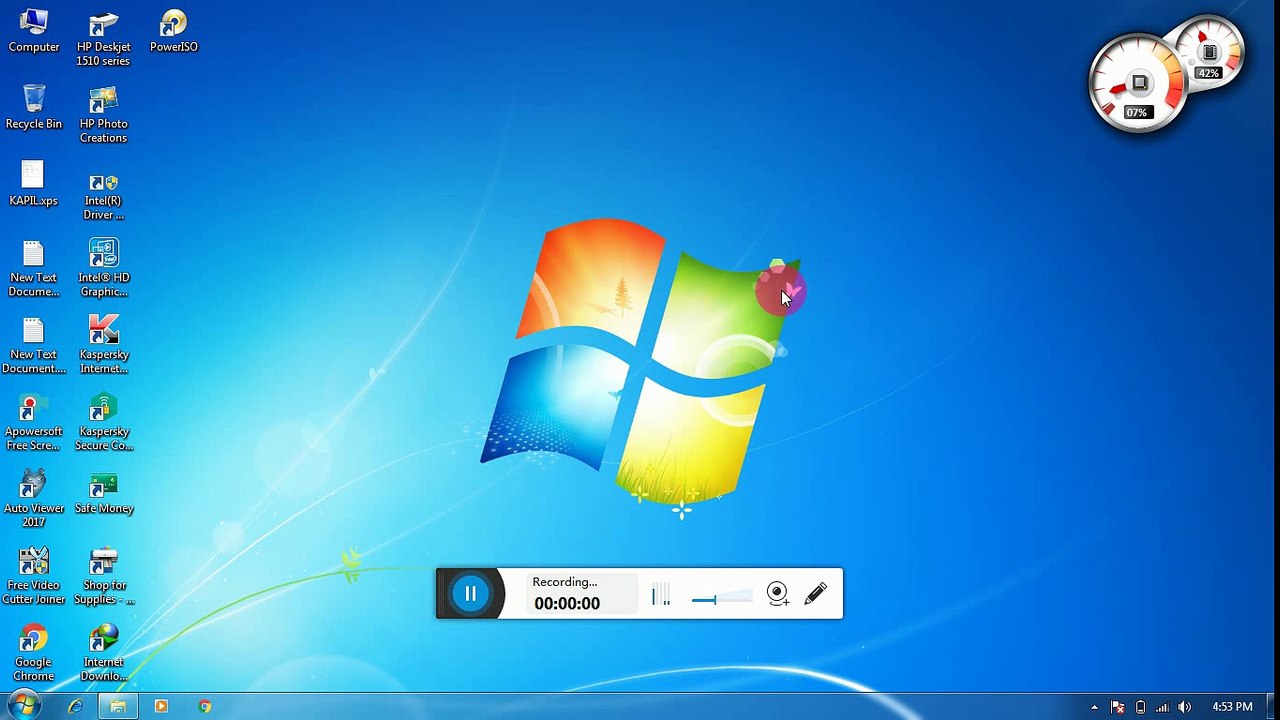1280x720 pixels.
Task: Select the Auto Viewer 2017 shortcut
Action: (34, 499)
